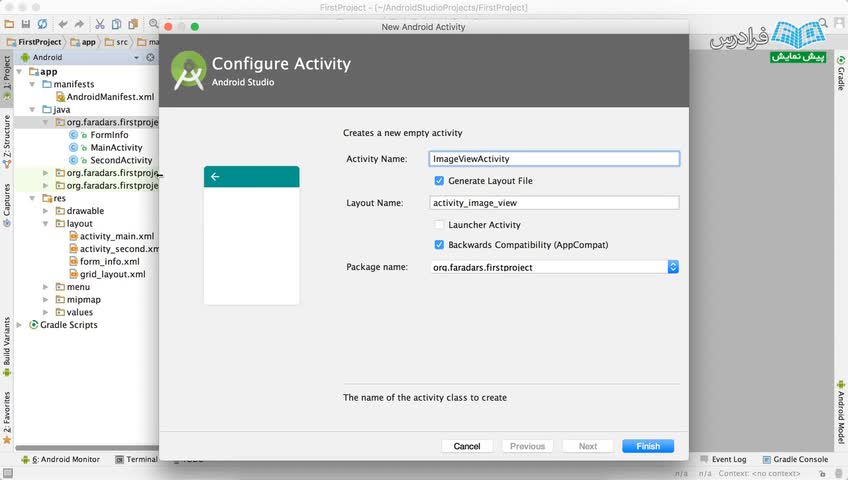Collapse the manifests folder
Screen dimensions: 848x480
(x=32, y=84)
